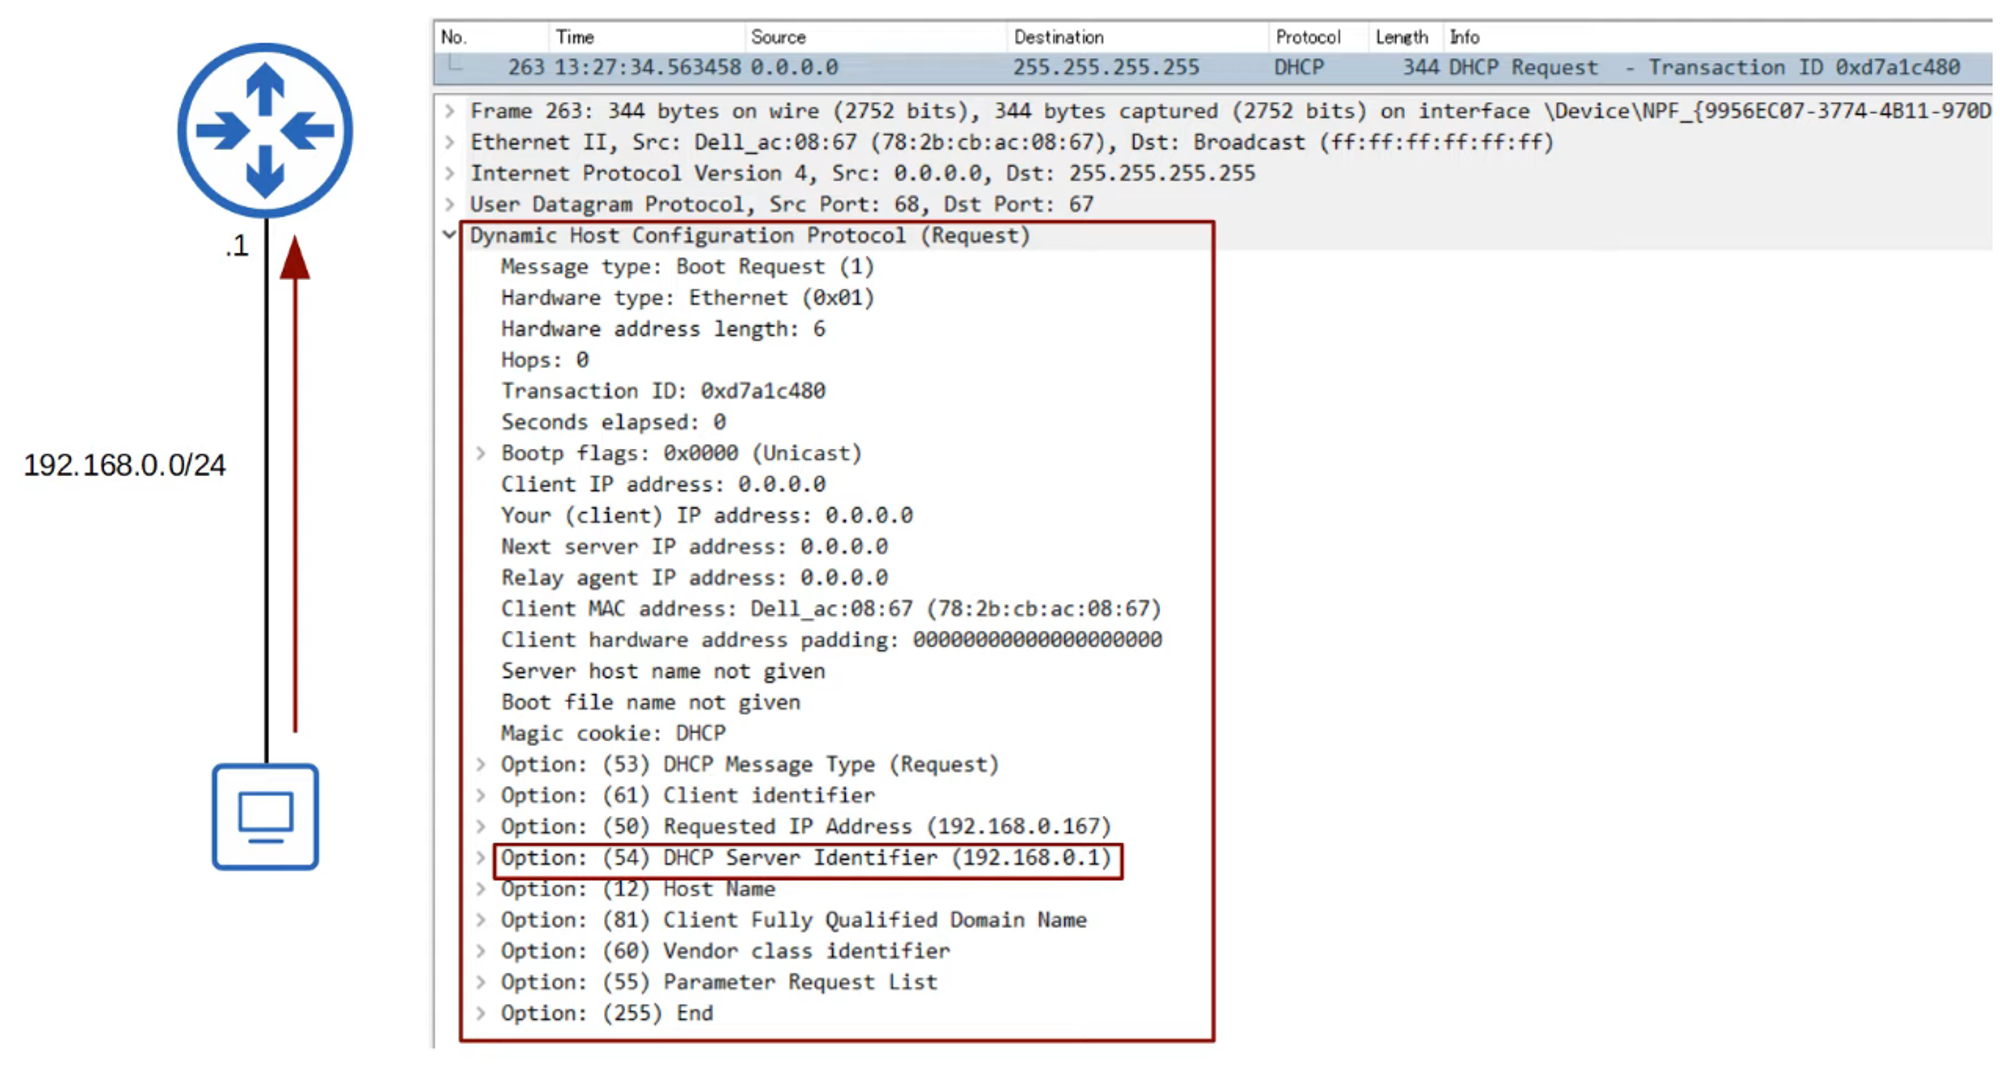The image size is (2000, 1065).
Task: Expand Option 55 Parameter Request List
Action: (x=481, y=982)
